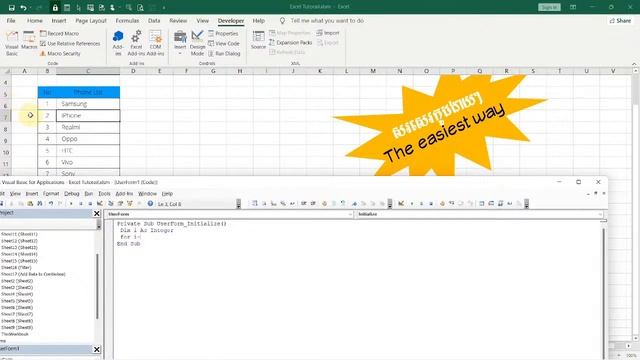This screenshot has width=640, height=360.
Task: Select ThisWorkbook in project tree
Action: point(15,334)
